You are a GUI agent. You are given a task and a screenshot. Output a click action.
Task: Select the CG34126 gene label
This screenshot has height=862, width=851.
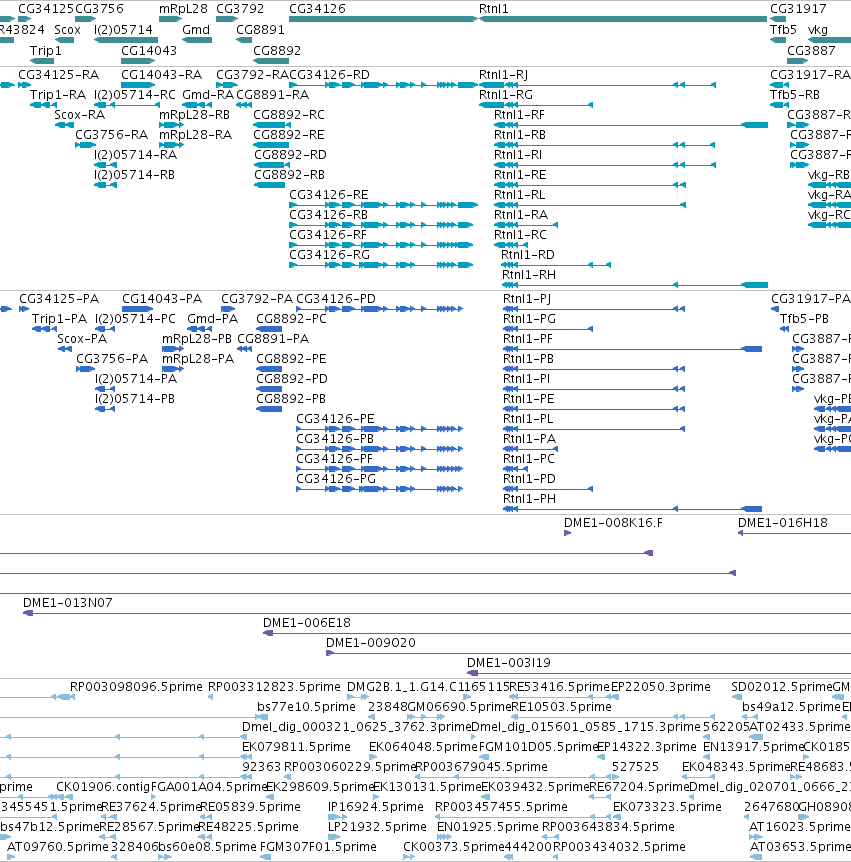[x=317, y=9]
